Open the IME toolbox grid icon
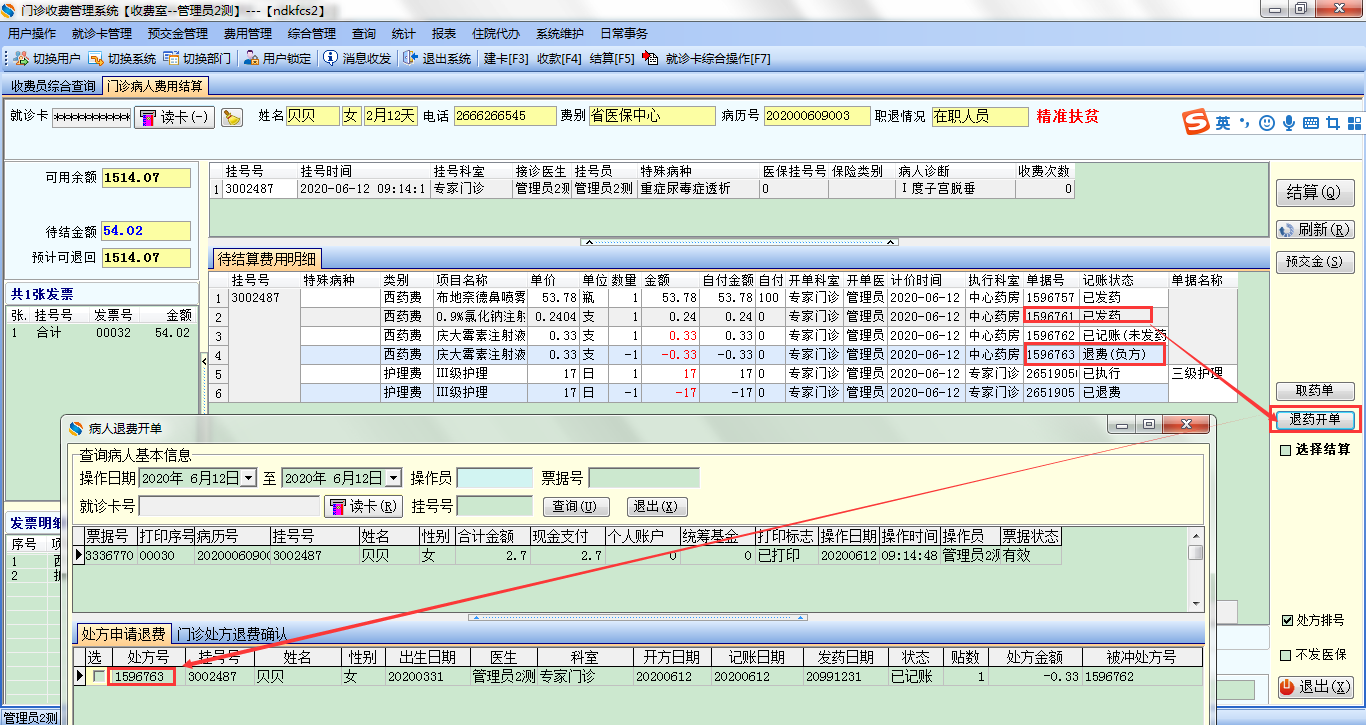Image resolution: width=1366 pixels, height=725 pixels. tap(1354, 123)
